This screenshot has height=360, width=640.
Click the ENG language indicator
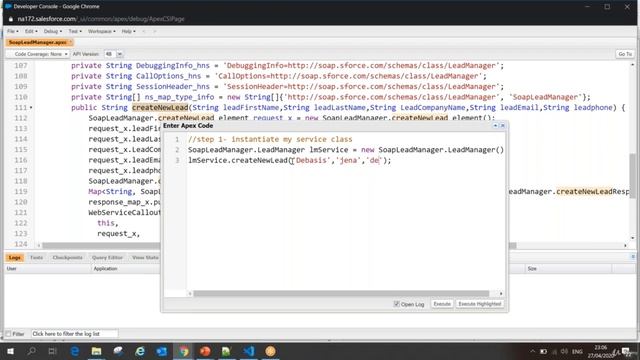click(577, 351)
